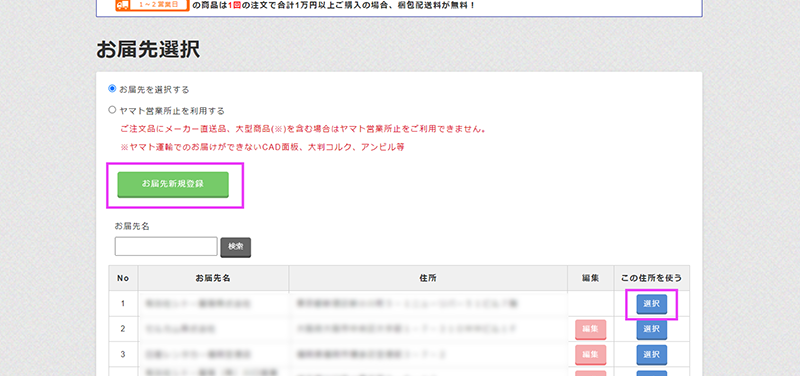
Task: Click 選択 for address row 3
Action: point(652,355)
